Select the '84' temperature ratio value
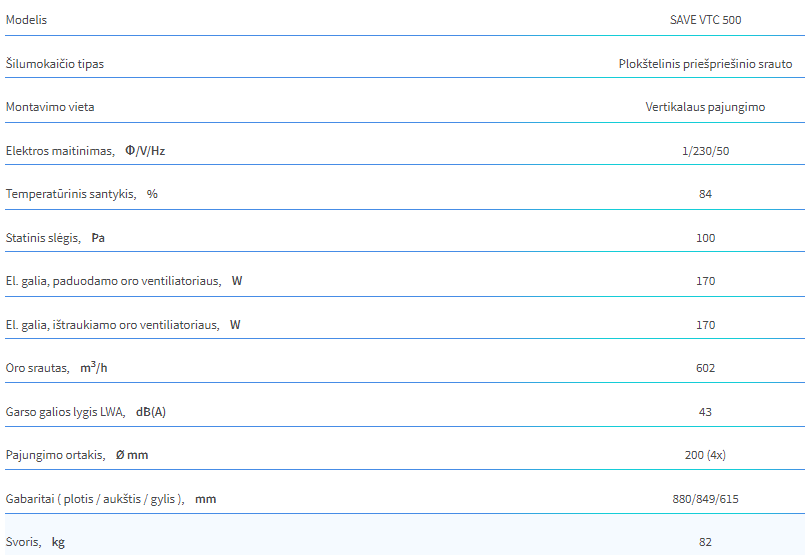The image size is (808, 555). click(x=705, y=194)
